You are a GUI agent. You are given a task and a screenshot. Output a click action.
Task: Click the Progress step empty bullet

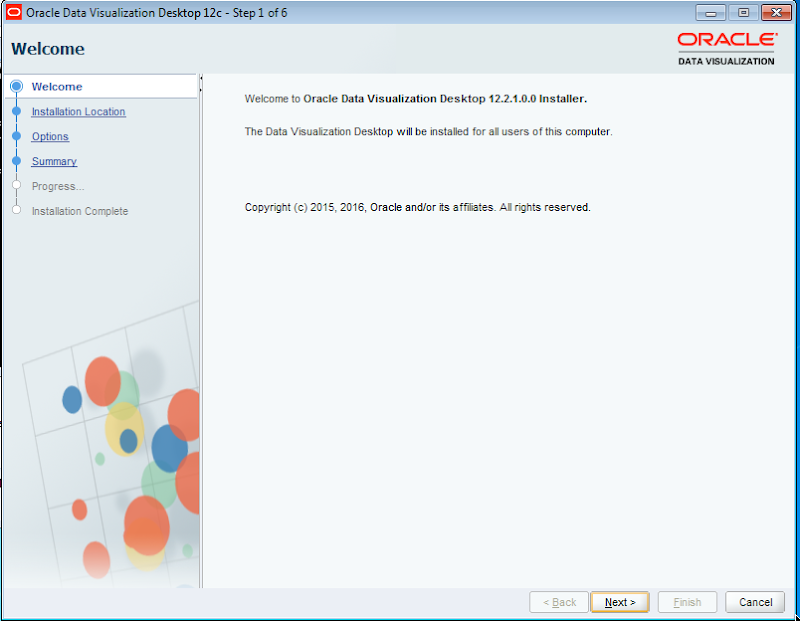[16, 185]
